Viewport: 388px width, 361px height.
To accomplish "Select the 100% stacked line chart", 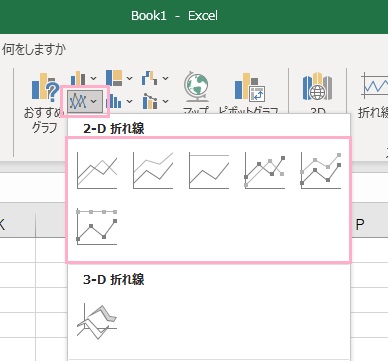I will [x=209, y=171].
